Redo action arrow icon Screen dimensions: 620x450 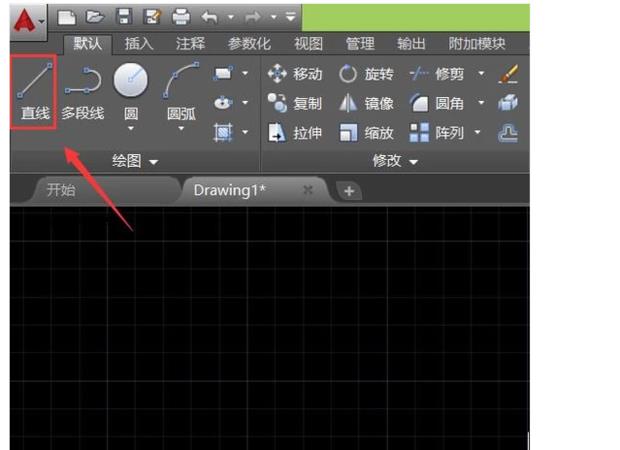(x=253, y=17)
